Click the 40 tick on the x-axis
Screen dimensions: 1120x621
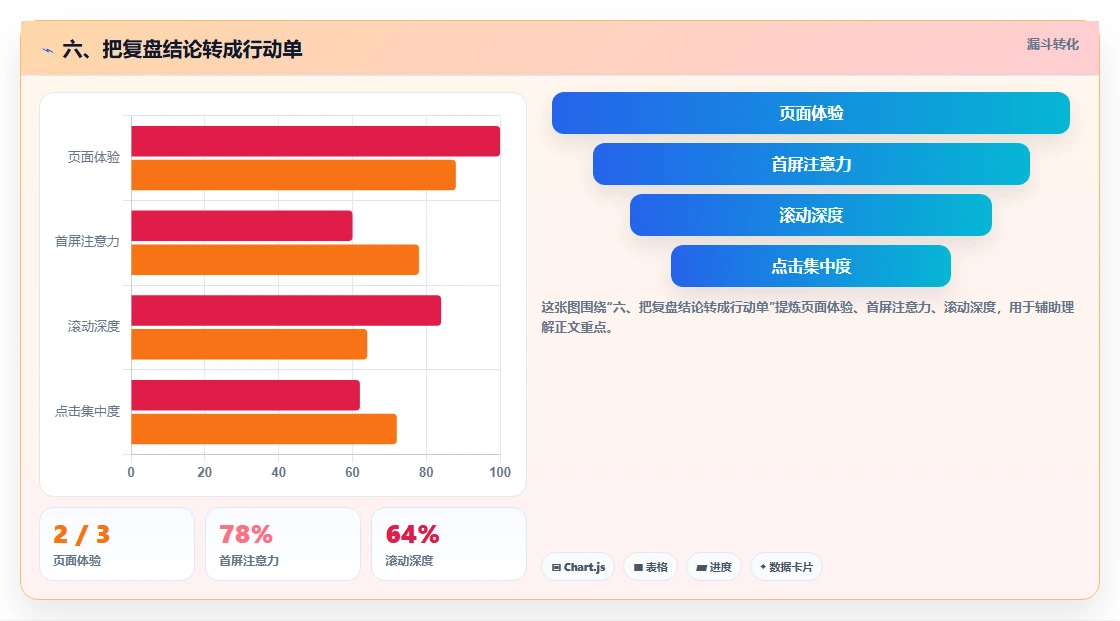coord(279,472)
